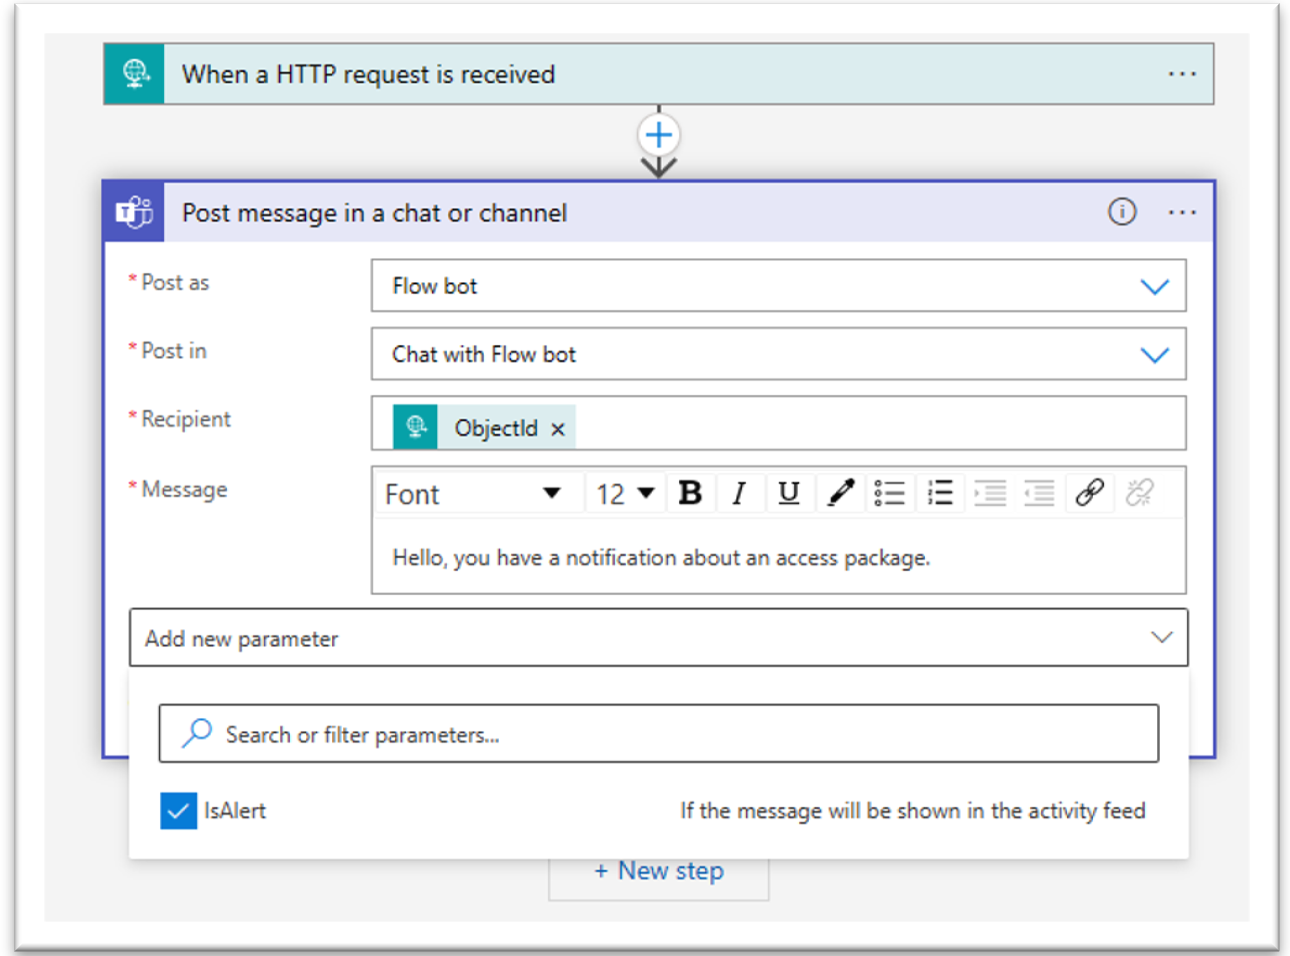Apply underline formatting in message editor
The image size is (1290, 956).
tap(789, 493)
